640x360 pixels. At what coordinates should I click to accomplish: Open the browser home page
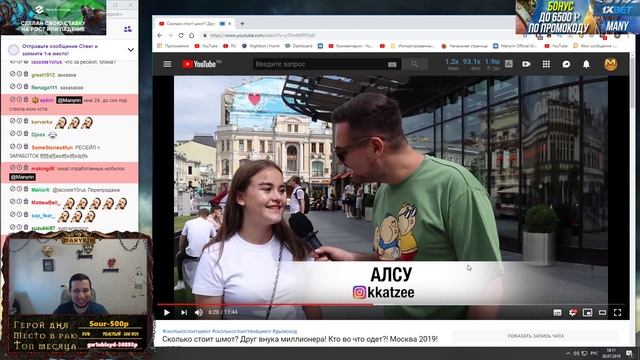pyautogui.click(x=191, y=36)
